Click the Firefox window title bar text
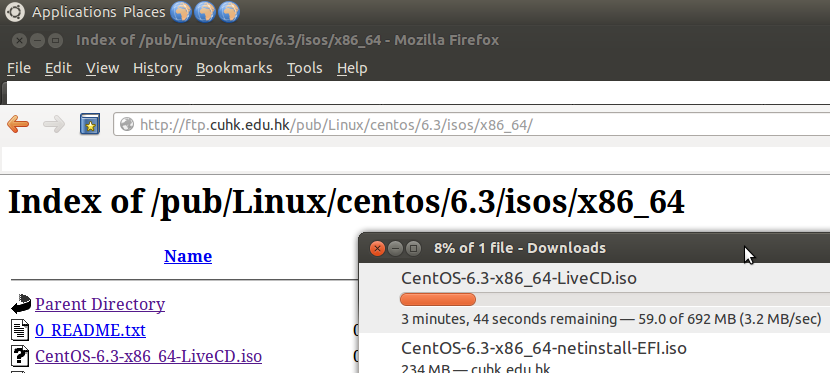Image resolution: width=830 pixels, height=373 pixels. pyautogui.click(x=287, y=40)
